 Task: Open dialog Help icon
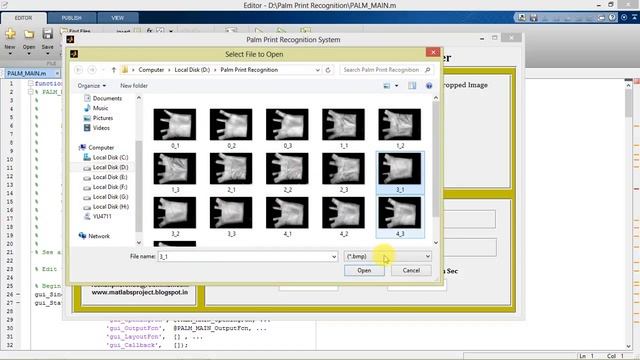[429, 86]
